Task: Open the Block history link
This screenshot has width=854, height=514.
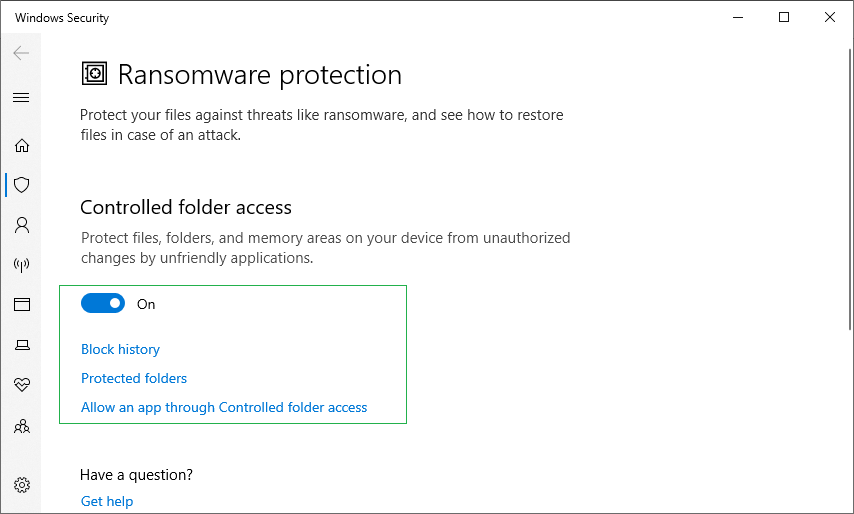Action: point(120,349)
